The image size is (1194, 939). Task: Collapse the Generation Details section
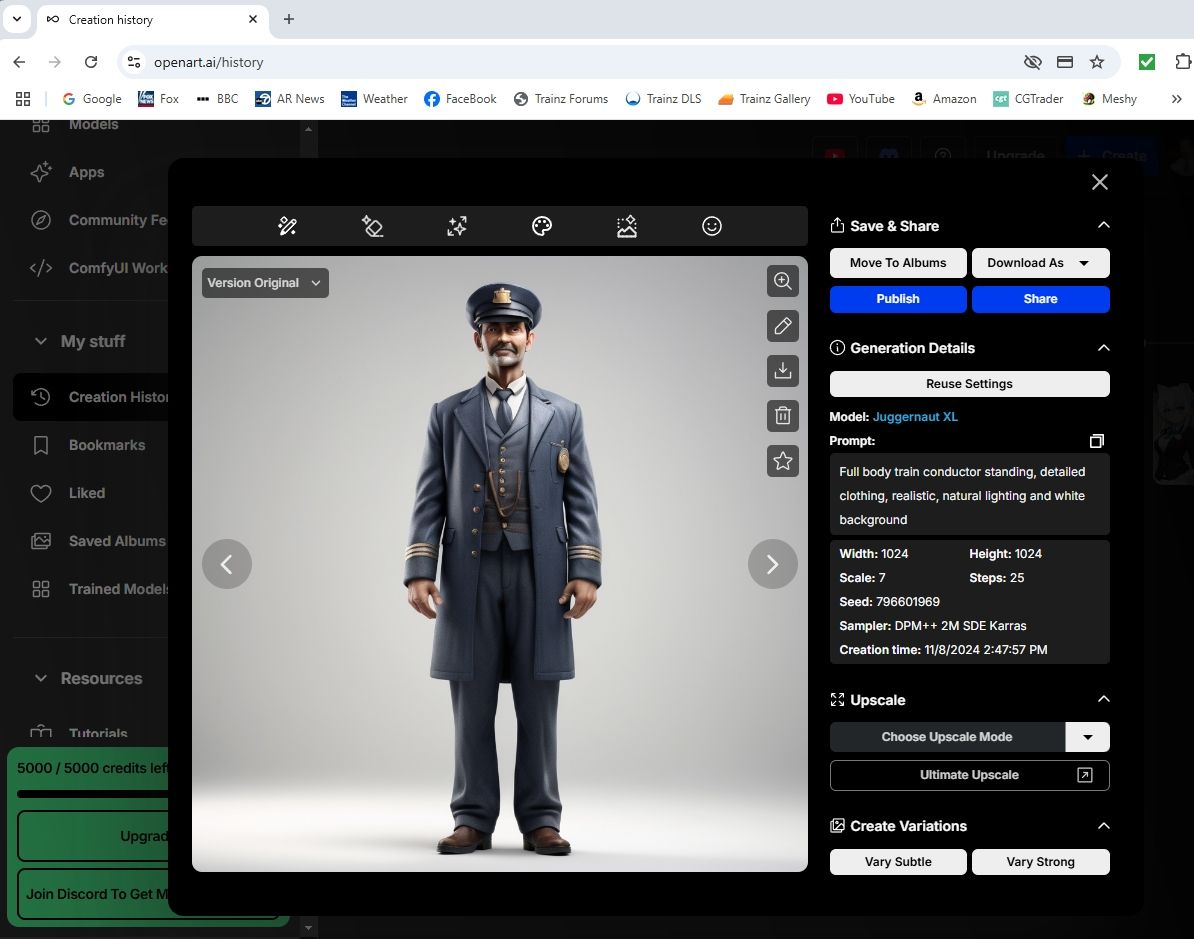[x=1104, y=348]
